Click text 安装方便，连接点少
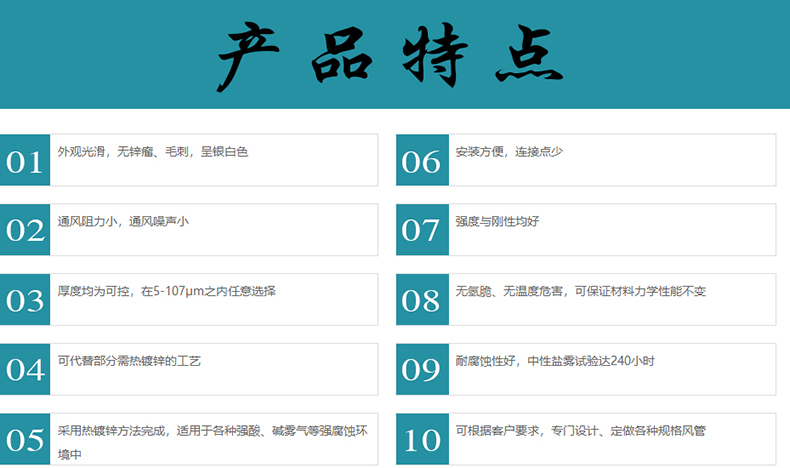Viewport: 790px width, 468px height. (509, 152)
